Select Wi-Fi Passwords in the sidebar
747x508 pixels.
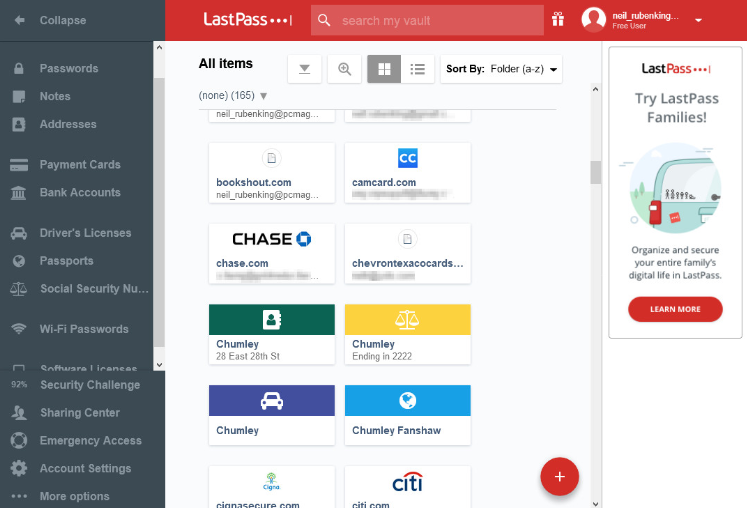[84, 329]
